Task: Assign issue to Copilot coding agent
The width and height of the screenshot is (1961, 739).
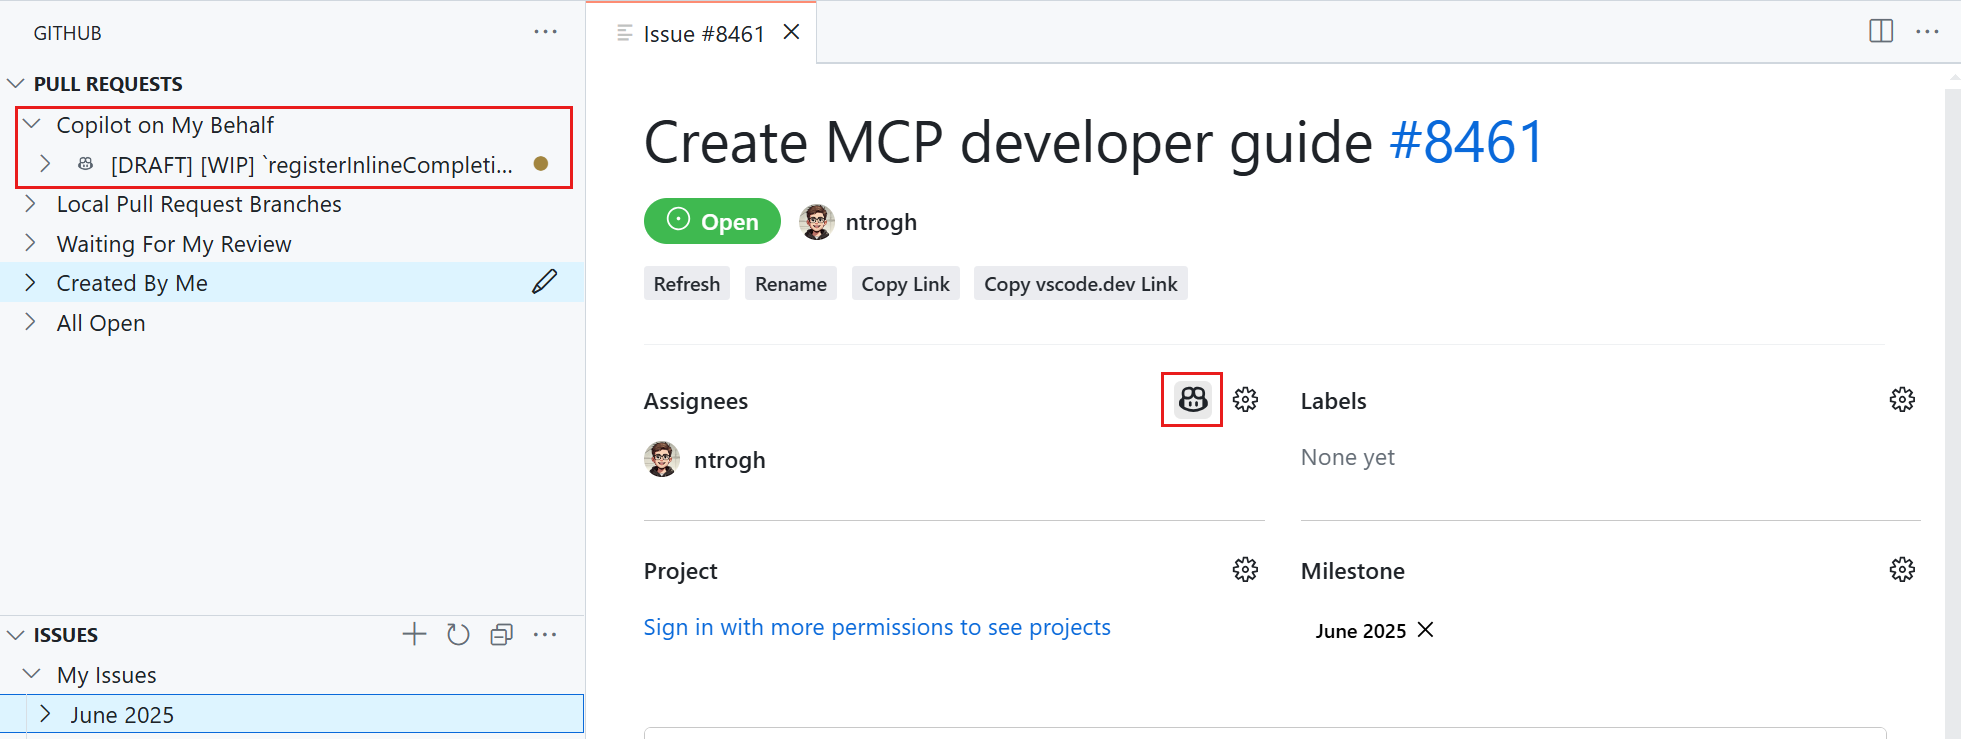Action: pos(1192,400)
